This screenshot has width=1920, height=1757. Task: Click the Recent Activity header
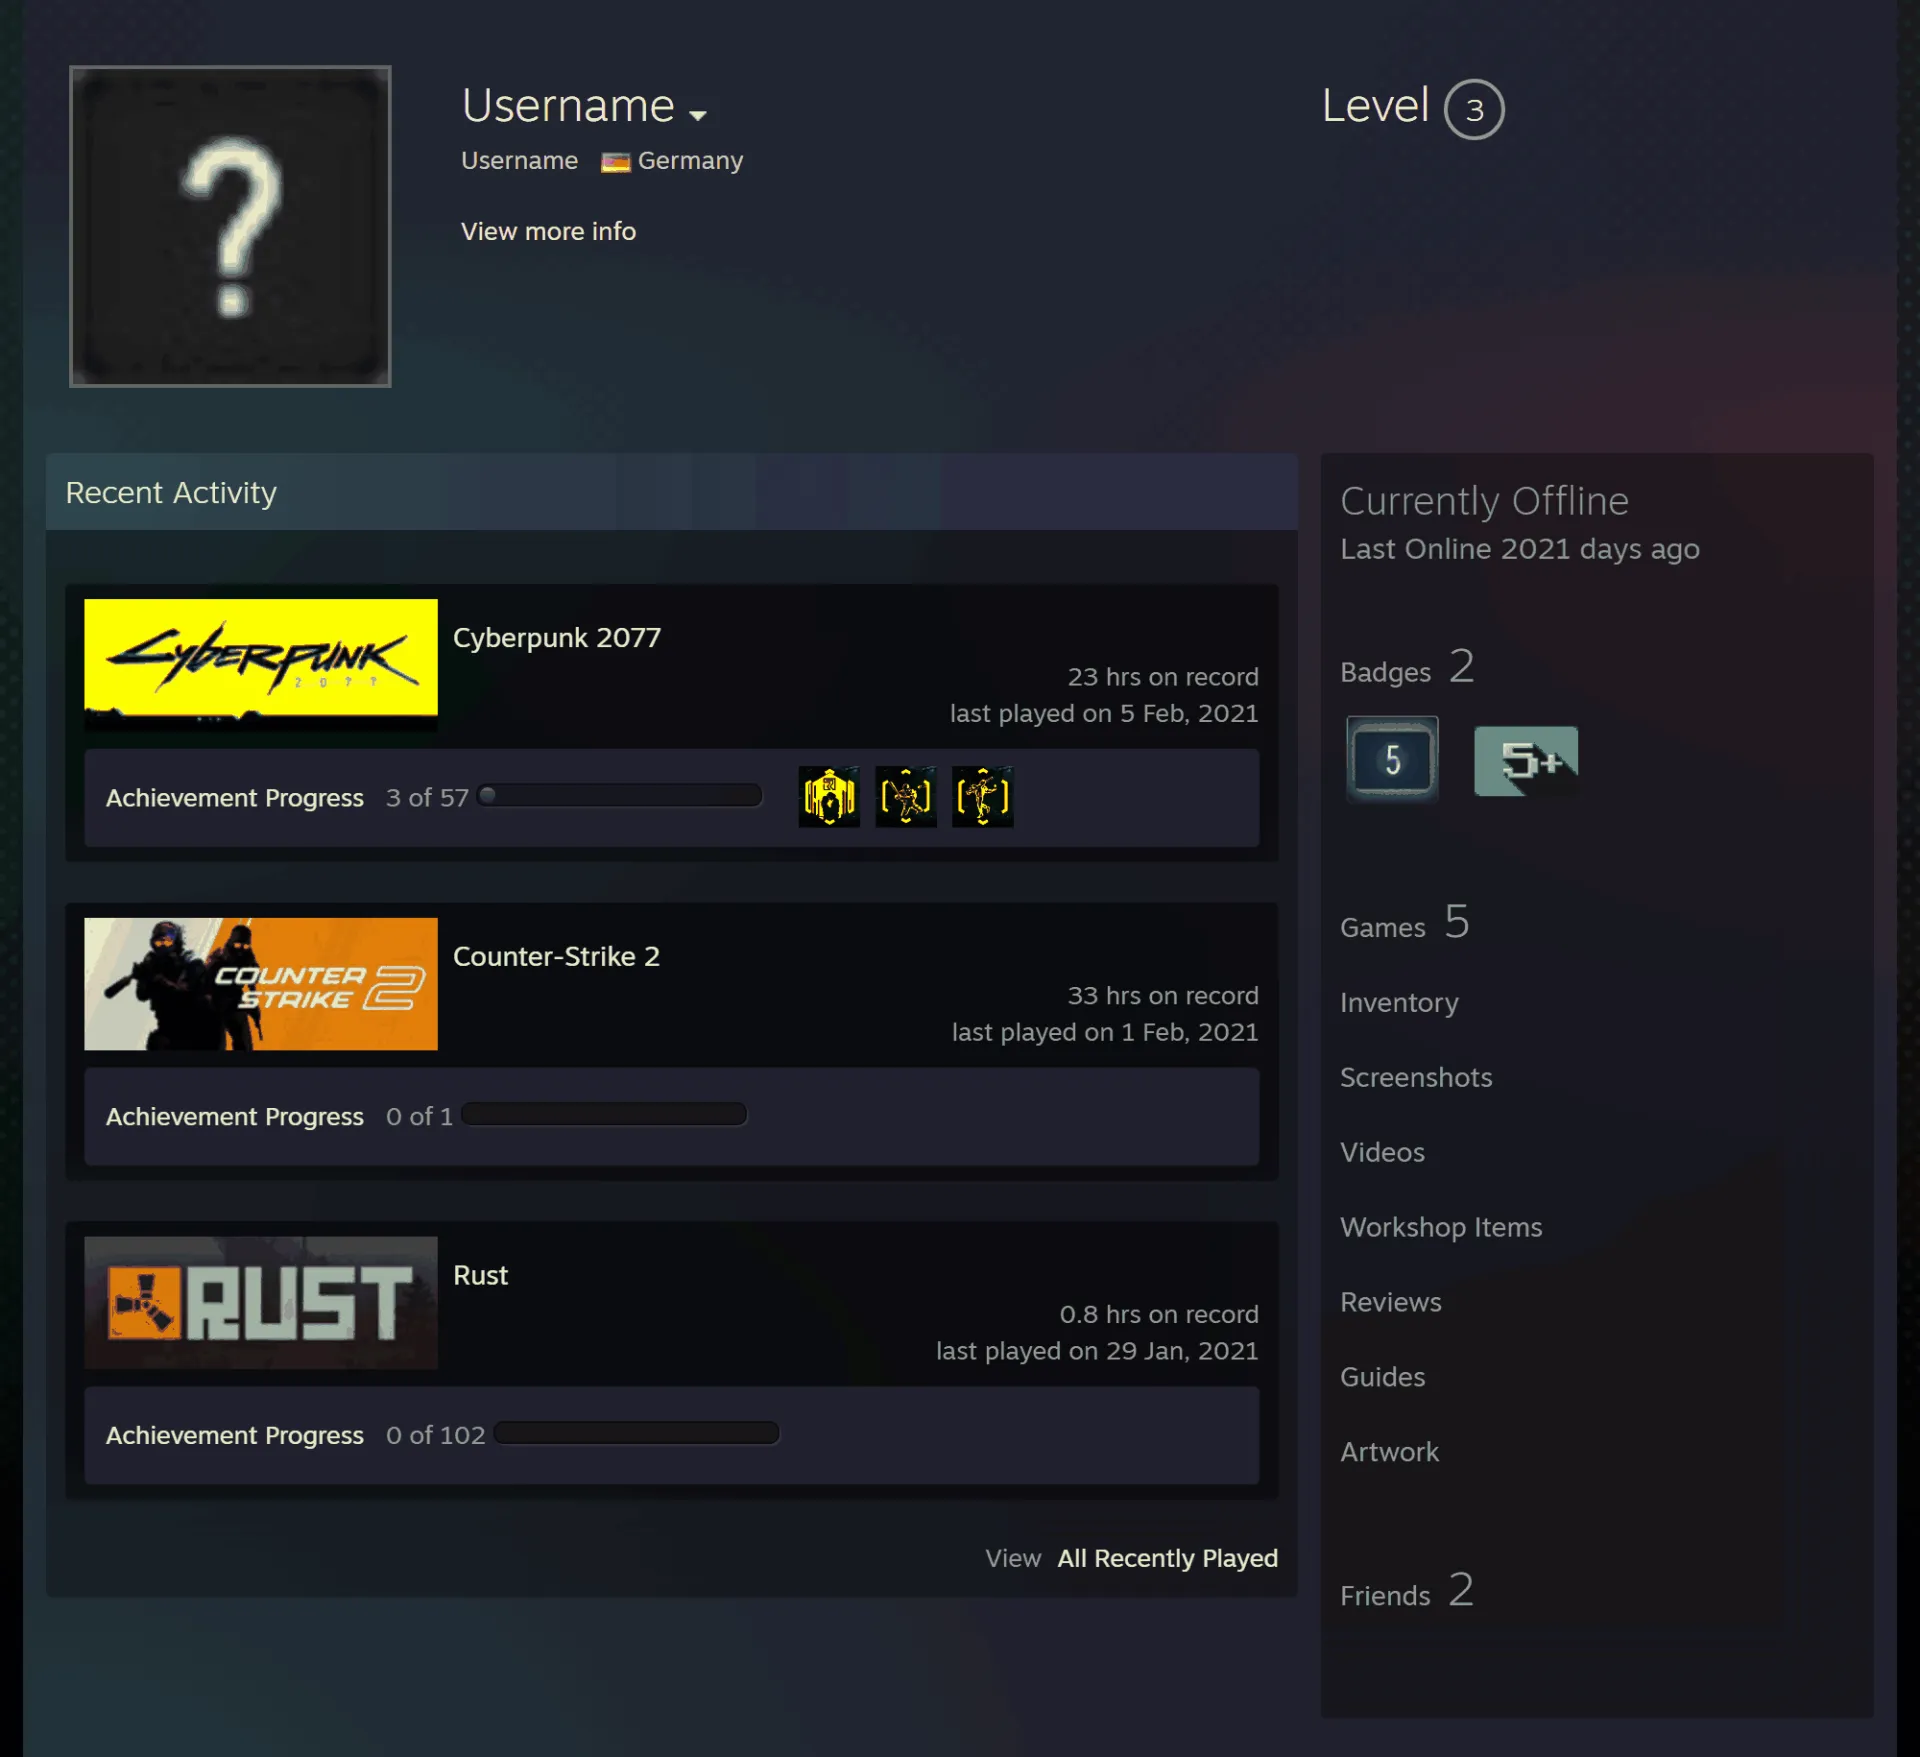(x=672, y=492)
